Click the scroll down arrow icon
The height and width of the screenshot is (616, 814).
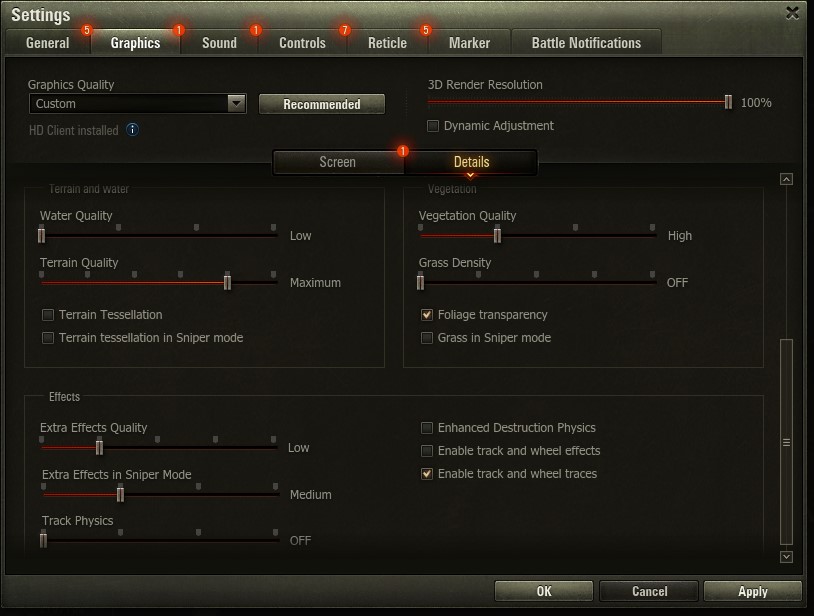786,557
